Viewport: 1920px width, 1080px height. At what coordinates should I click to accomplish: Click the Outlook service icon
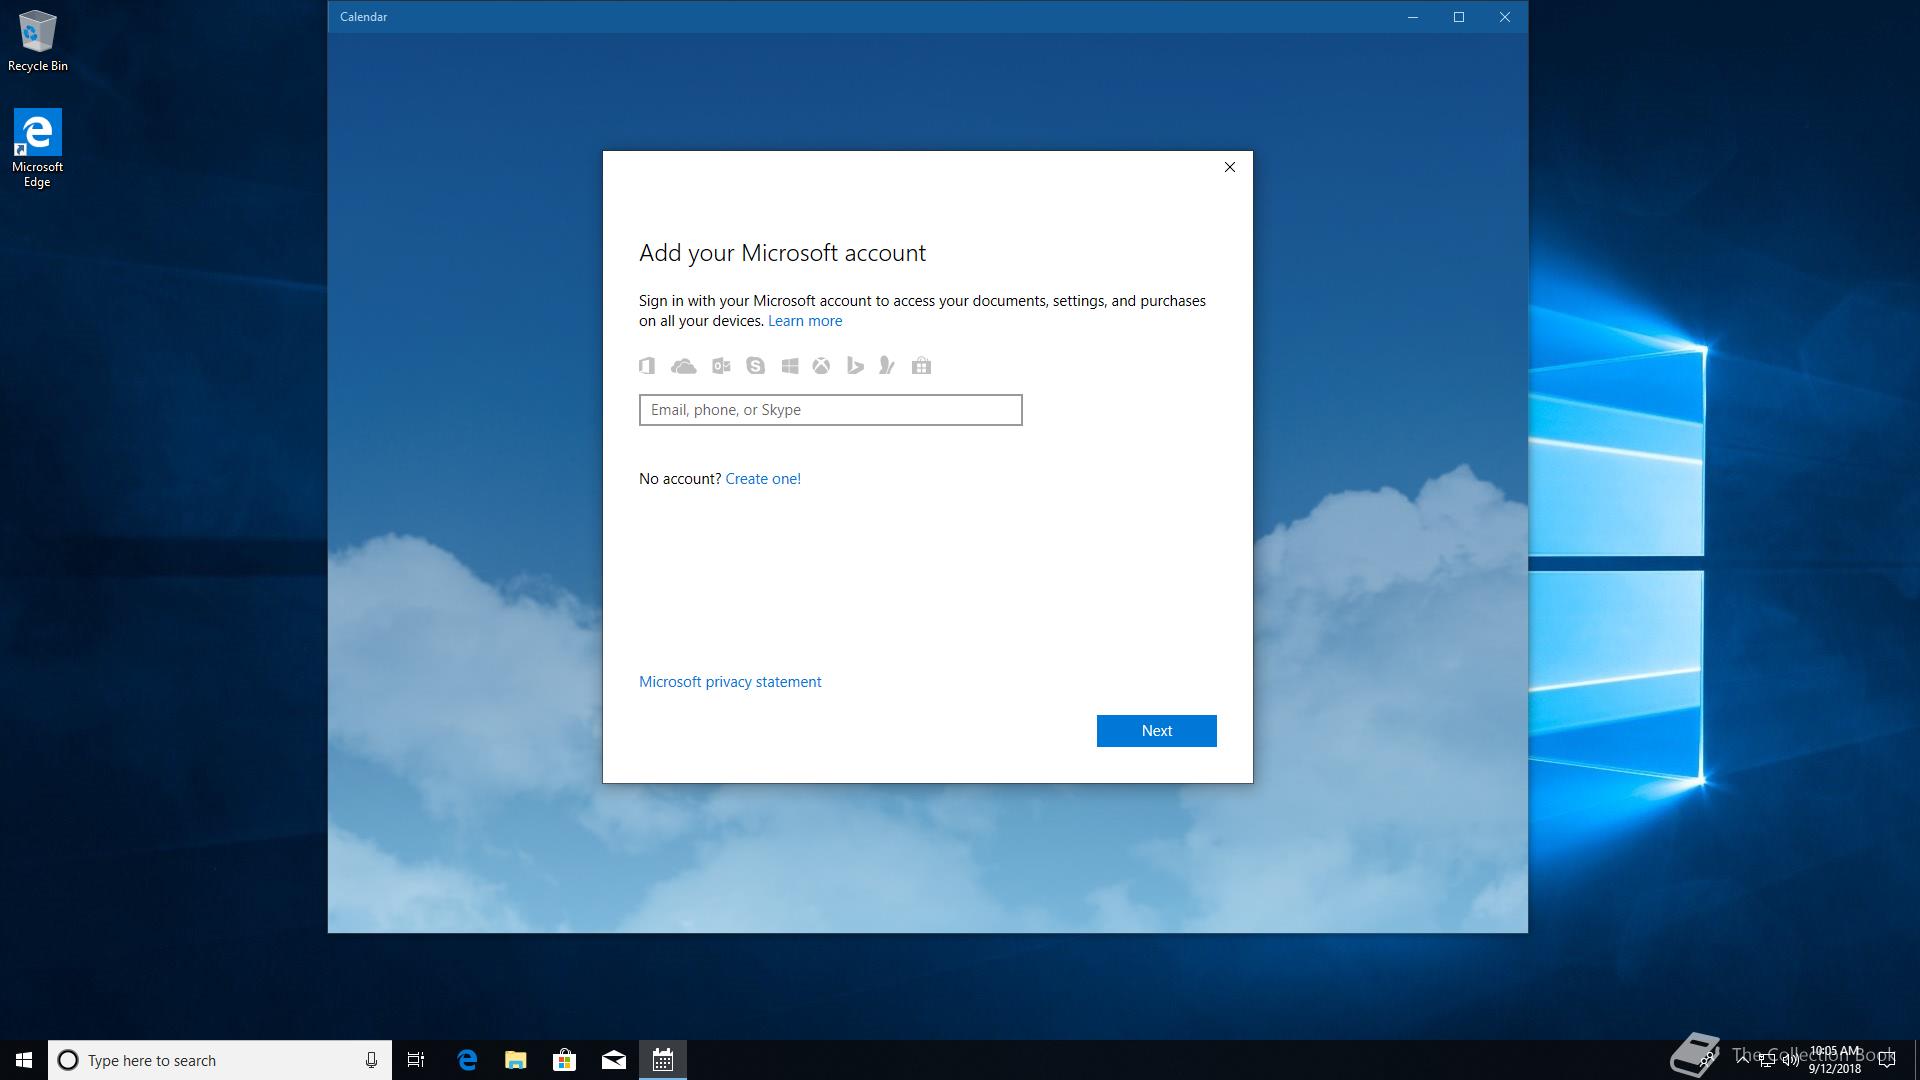pyautogui.click(x=721, y=366)
